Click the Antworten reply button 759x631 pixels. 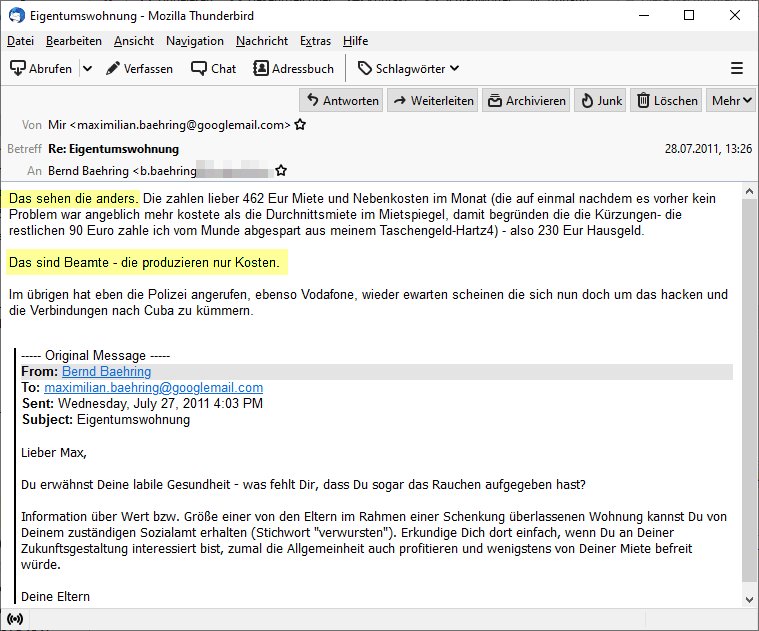coord(341,101)
